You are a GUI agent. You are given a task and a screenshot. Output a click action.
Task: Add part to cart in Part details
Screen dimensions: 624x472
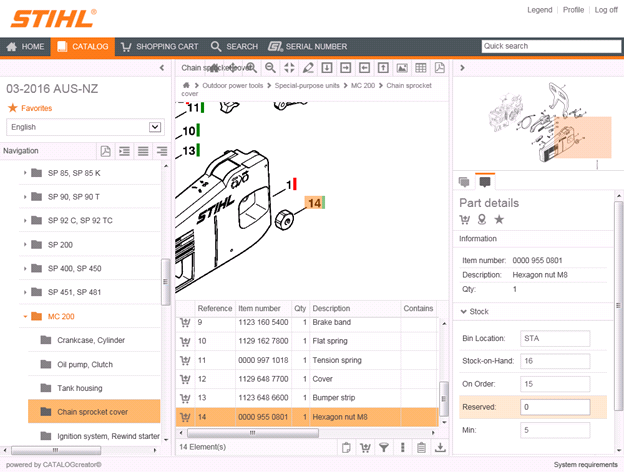pyautogui.click(x=464, y=220)
